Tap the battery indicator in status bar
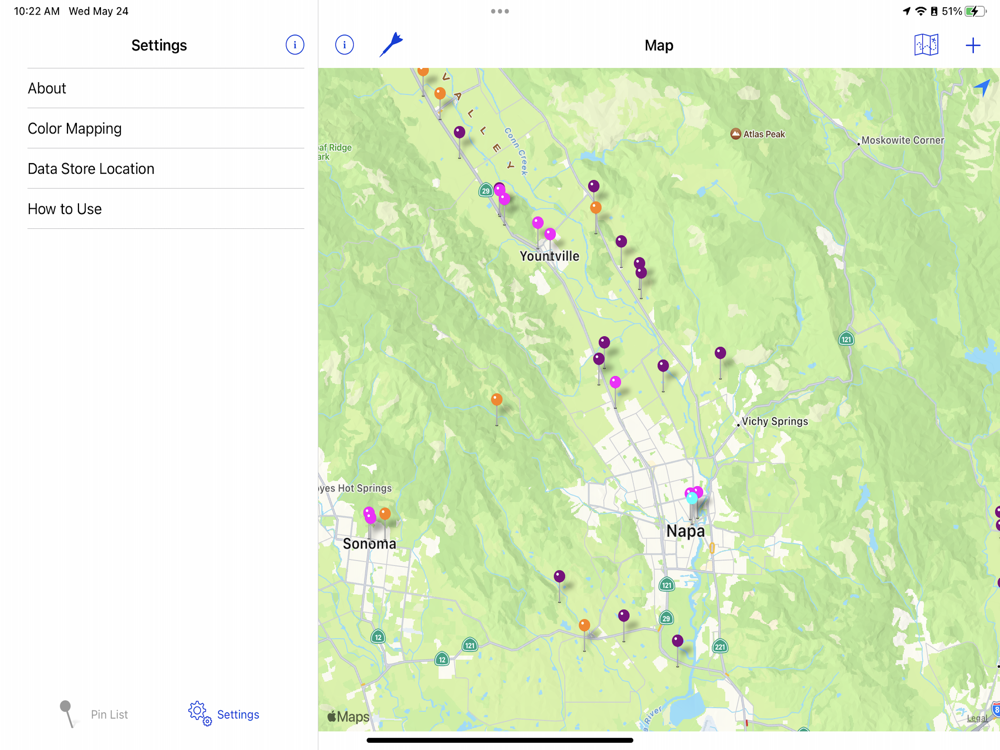Viewport: 1000px width, 750px height. pos(974,11)
